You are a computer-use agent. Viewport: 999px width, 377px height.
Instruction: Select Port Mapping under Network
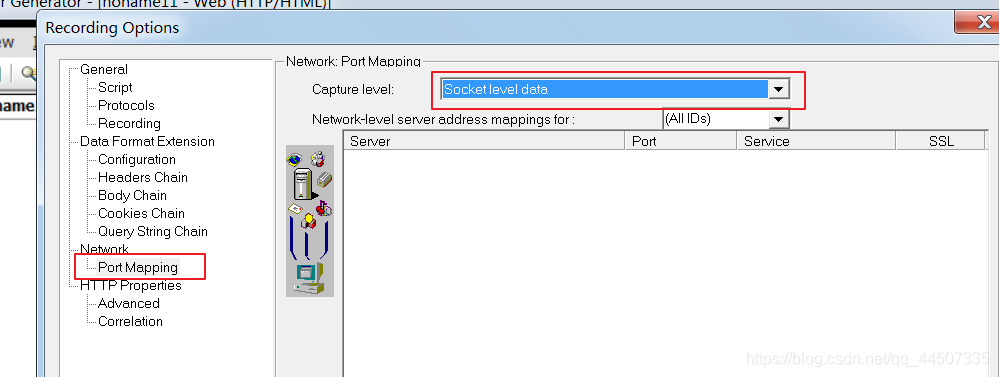pyautogui.click(x=138, y=267)
